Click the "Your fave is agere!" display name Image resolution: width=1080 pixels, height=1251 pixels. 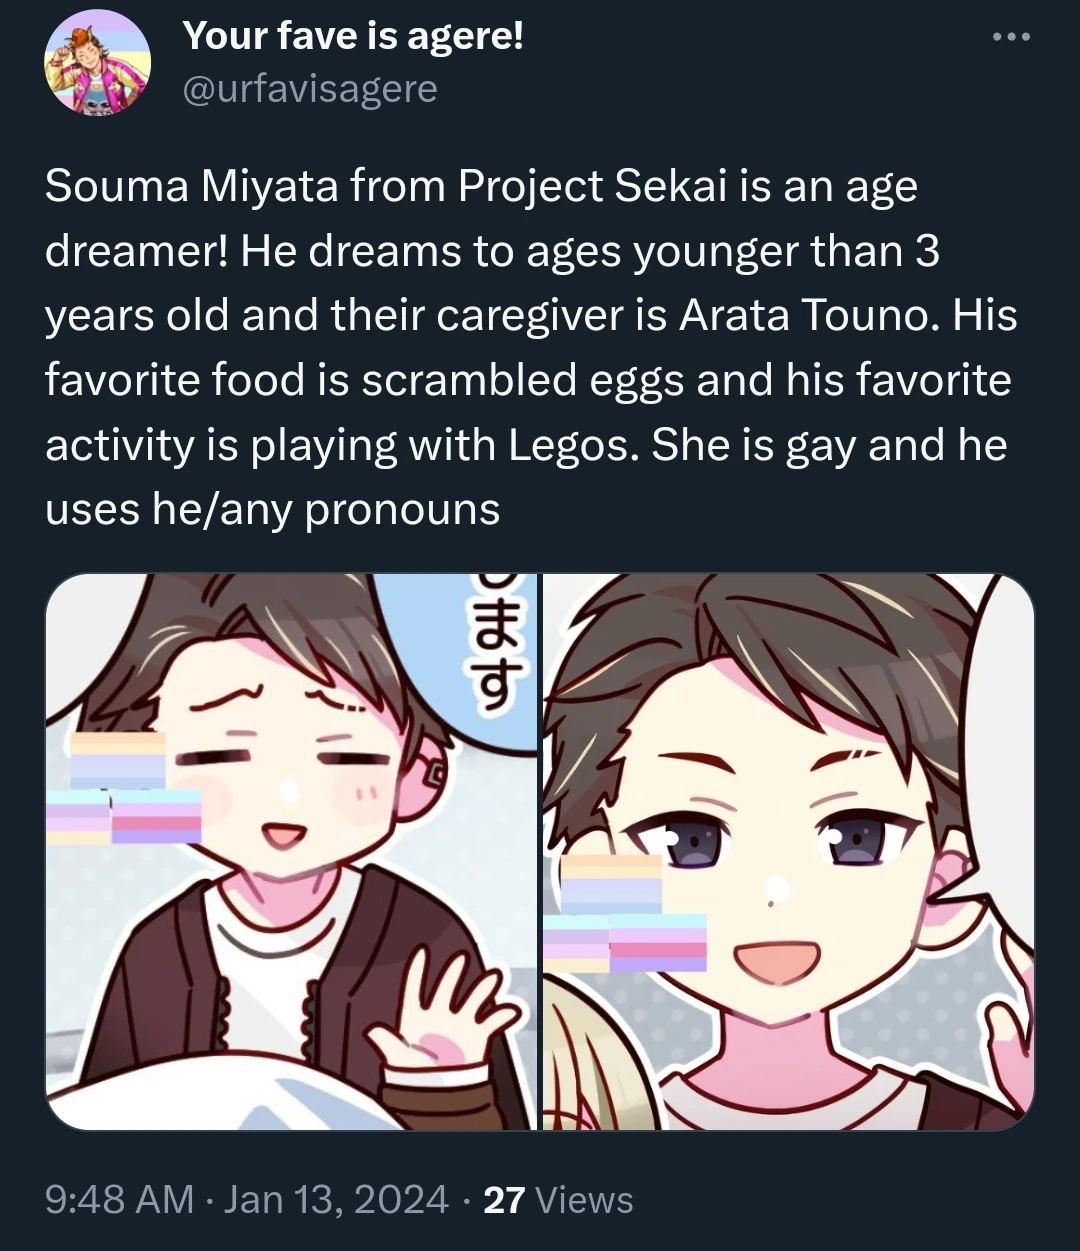pyautogui.click(x=353, y=37)
